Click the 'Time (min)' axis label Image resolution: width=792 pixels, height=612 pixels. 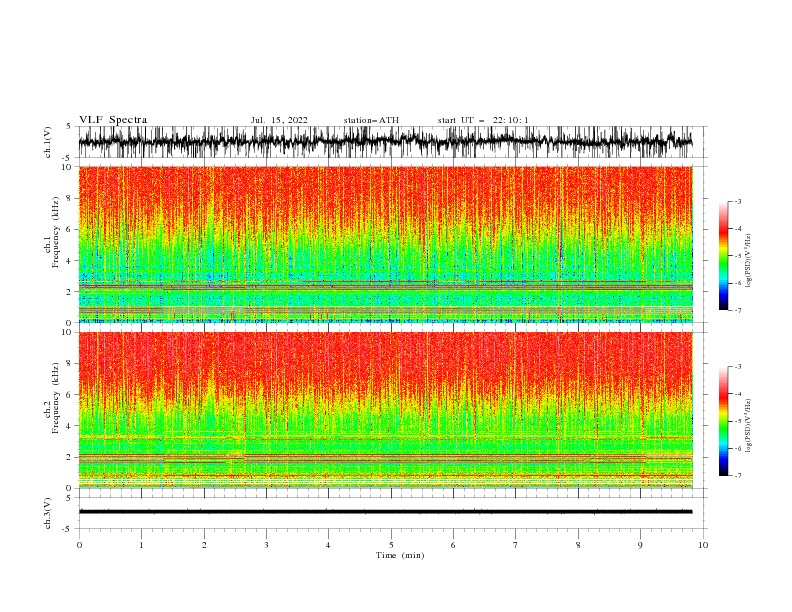pyautogui.click(x=400, y=555)
